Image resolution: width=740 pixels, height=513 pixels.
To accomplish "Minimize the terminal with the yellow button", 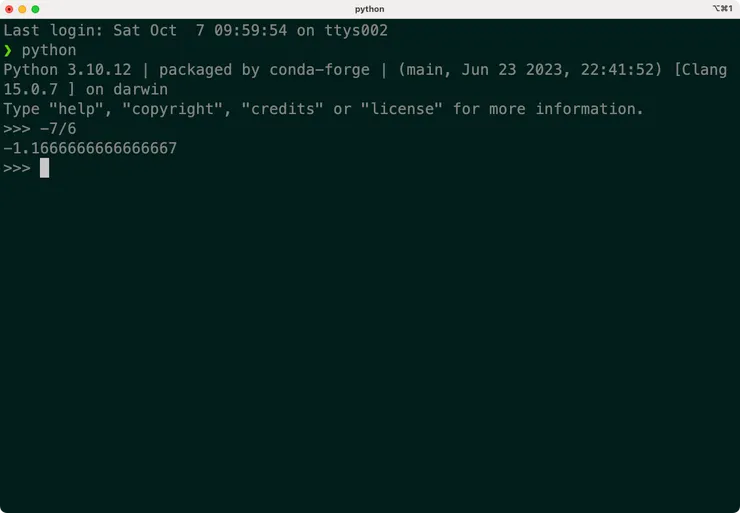I will click(22, 9).
